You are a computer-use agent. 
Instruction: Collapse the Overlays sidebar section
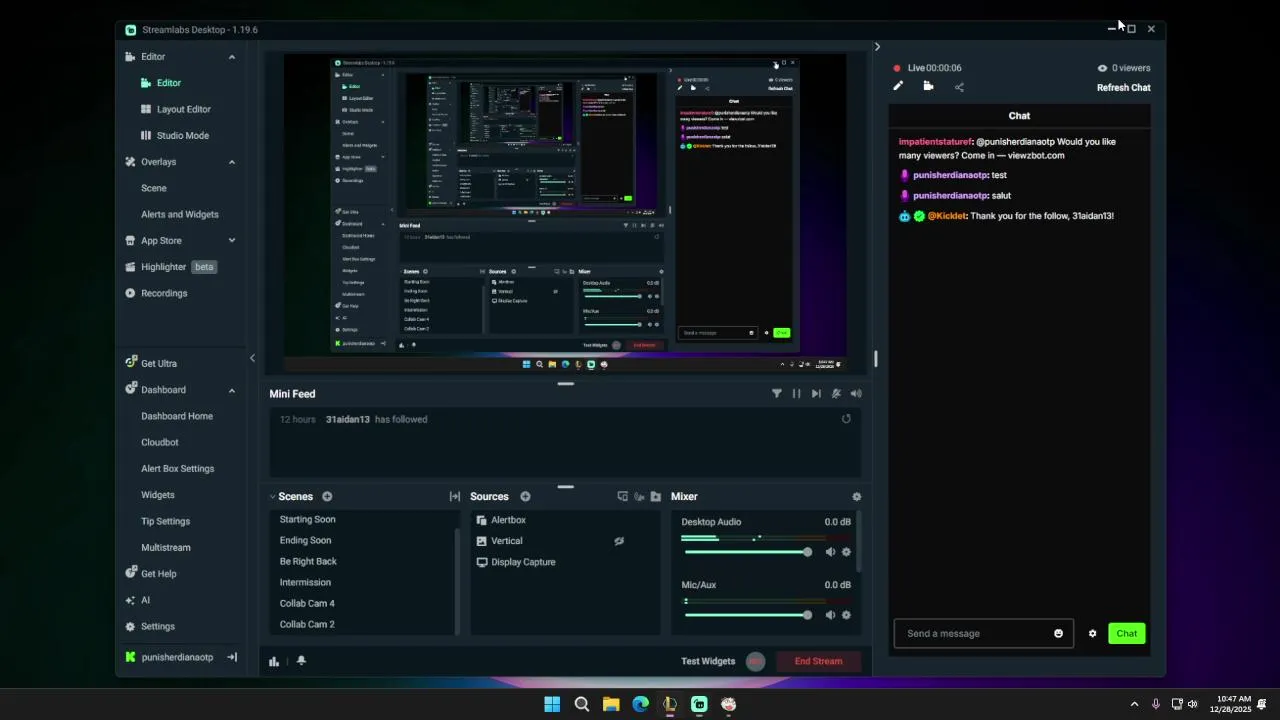pyautogui.click(x=232, y=162)
